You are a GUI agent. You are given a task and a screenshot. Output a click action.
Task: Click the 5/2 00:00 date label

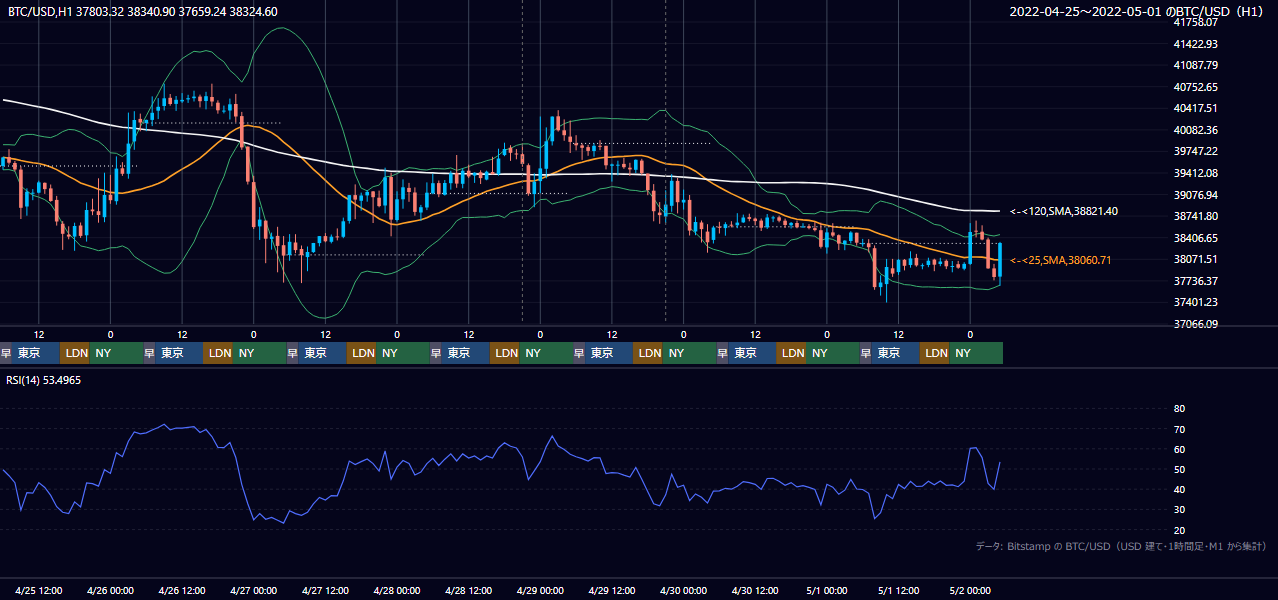point(970,590)
